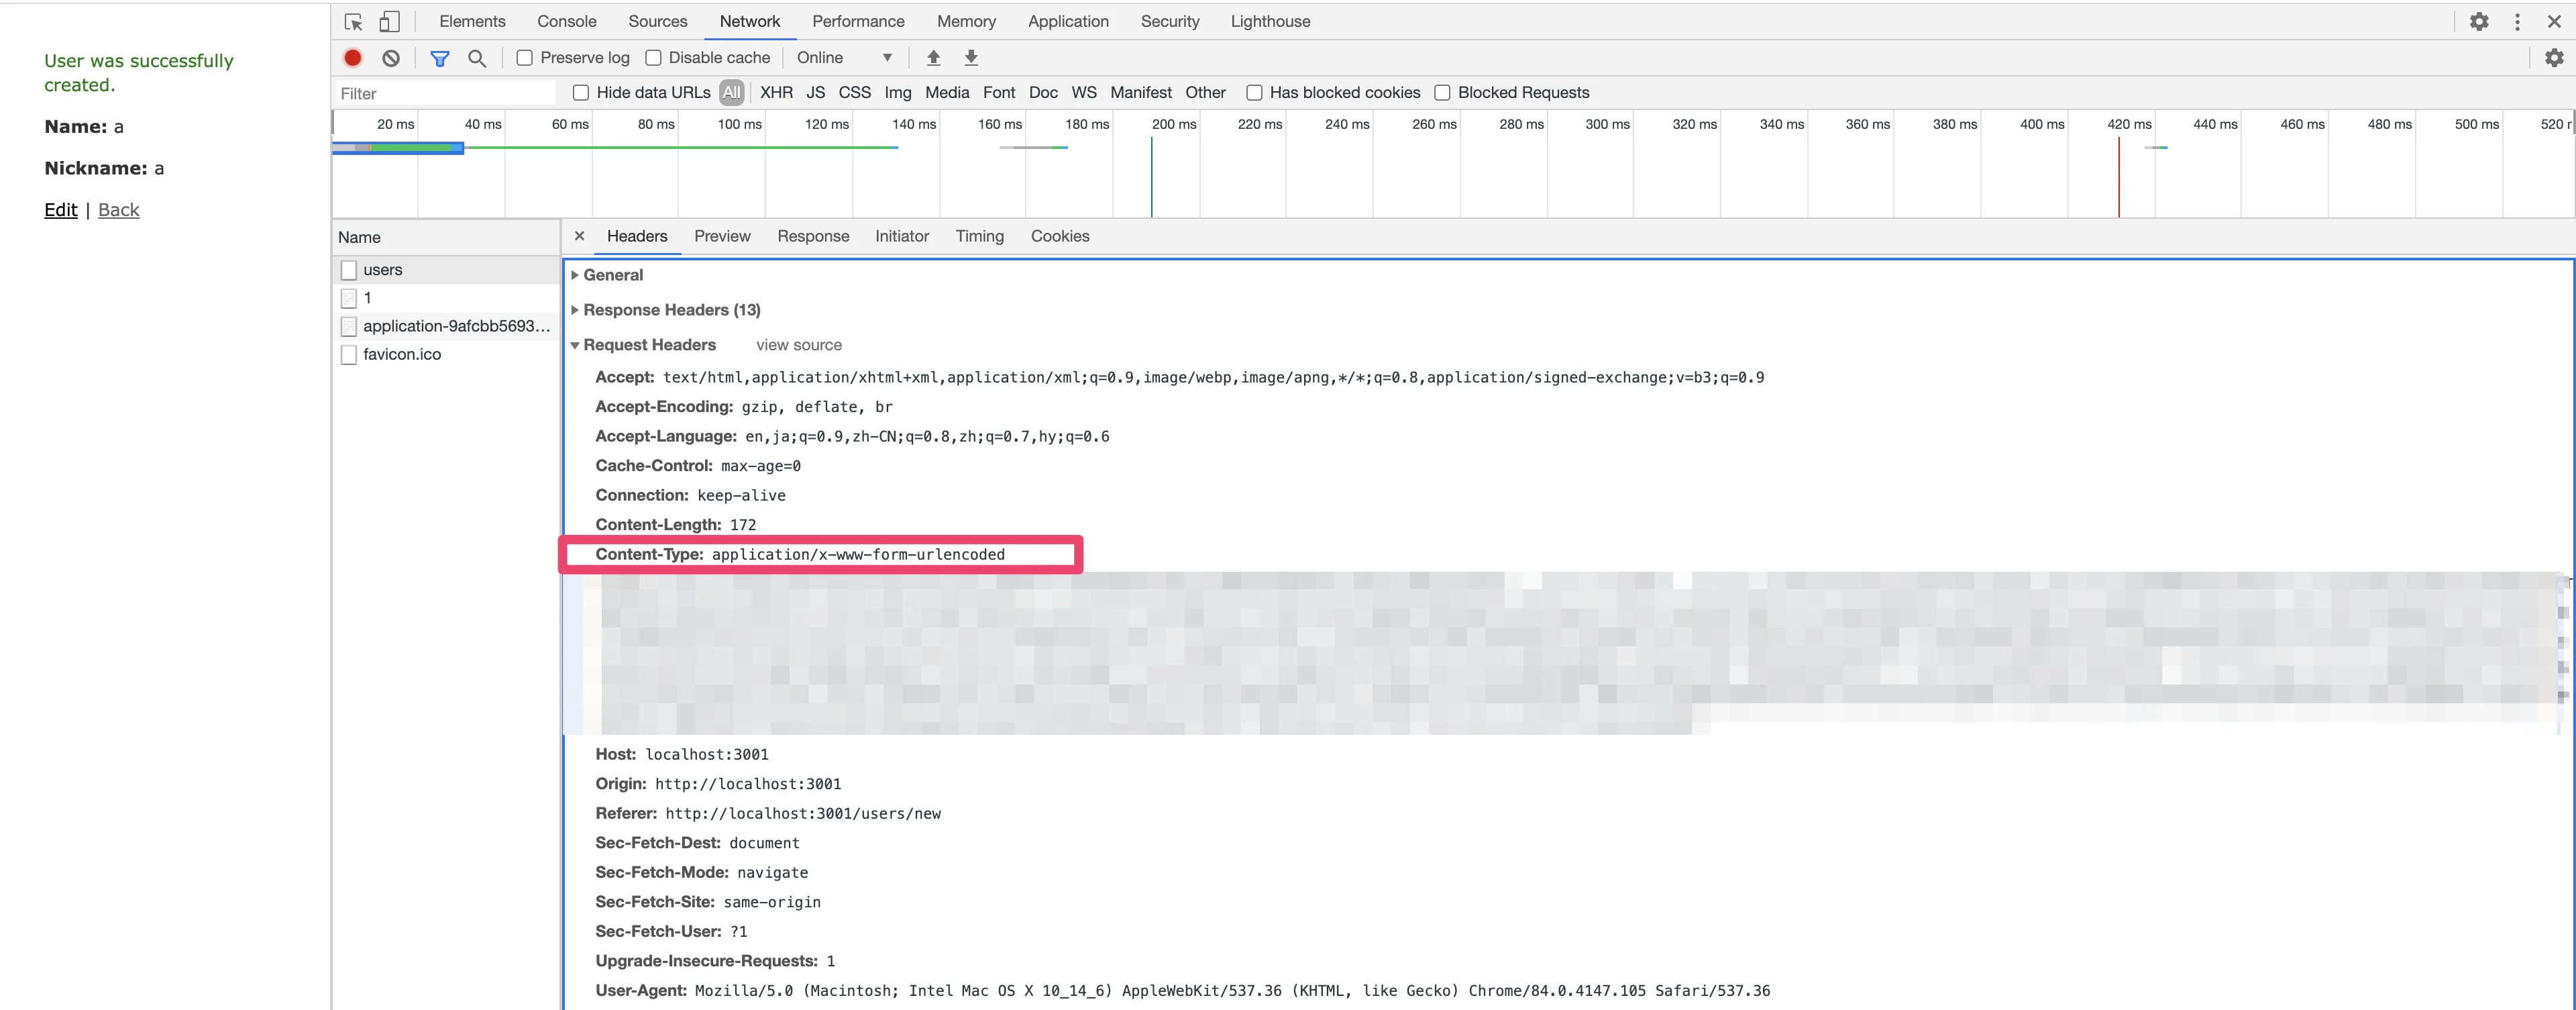
Task: Toggle the network filter funnel icon
Action: (x=439, y=58)
